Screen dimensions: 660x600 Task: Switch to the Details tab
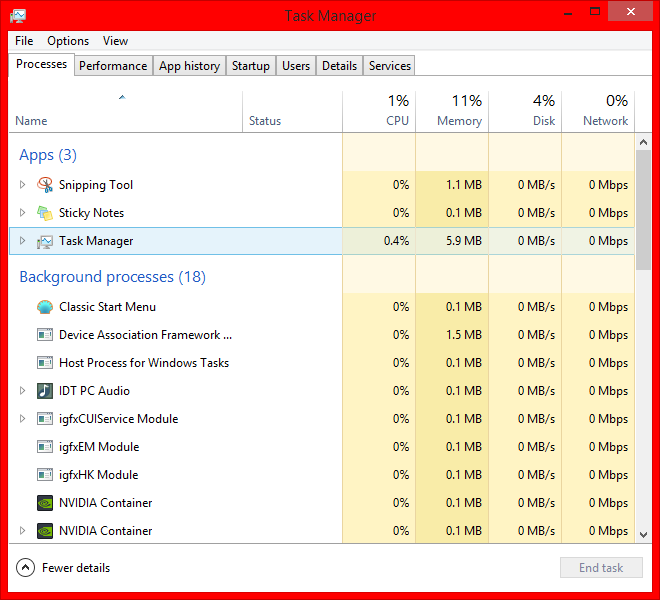pyautogui.click(x=339, y=66)
